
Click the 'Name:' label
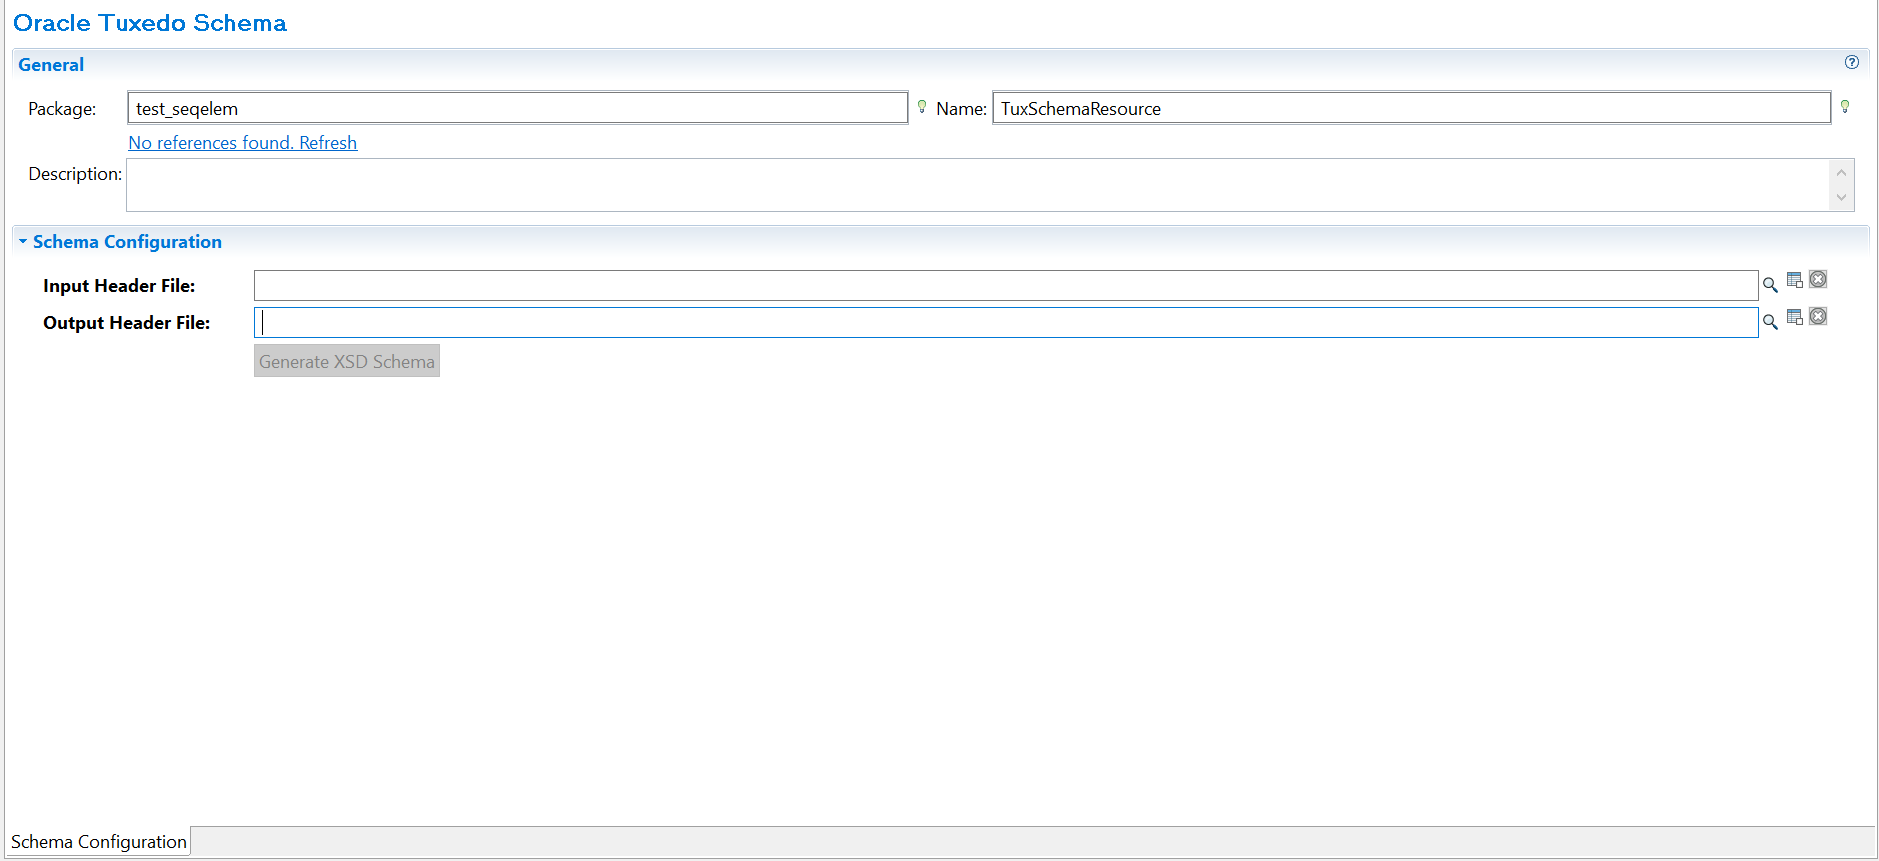pyautogui.click(x=962, y=109)
